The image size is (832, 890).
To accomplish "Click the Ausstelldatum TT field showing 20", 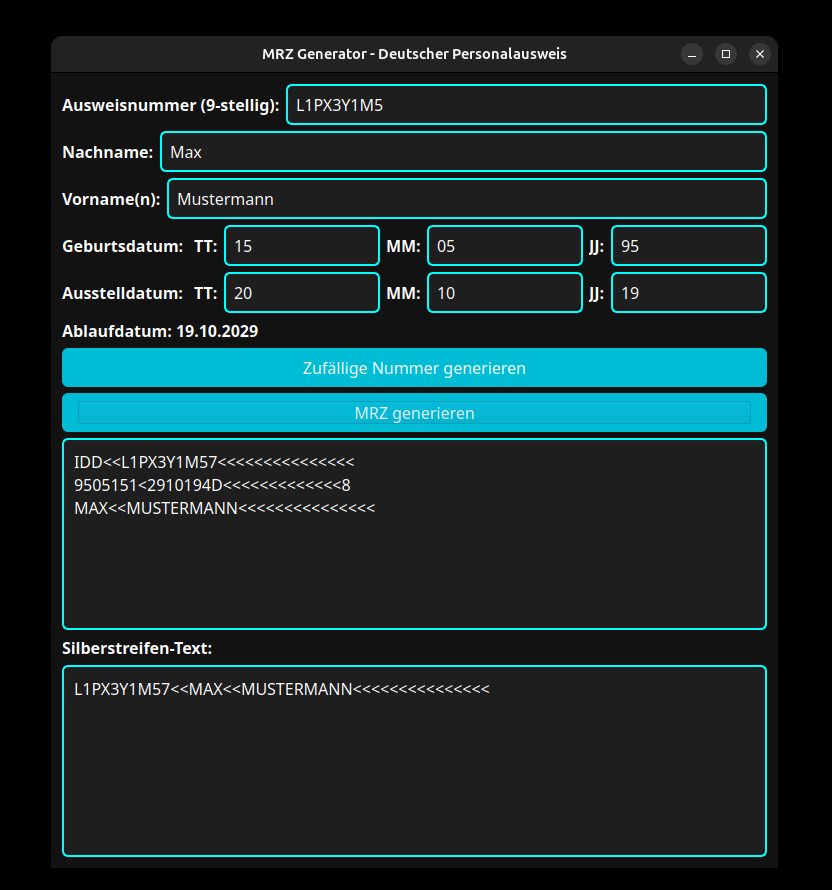I will coord(302,293).
